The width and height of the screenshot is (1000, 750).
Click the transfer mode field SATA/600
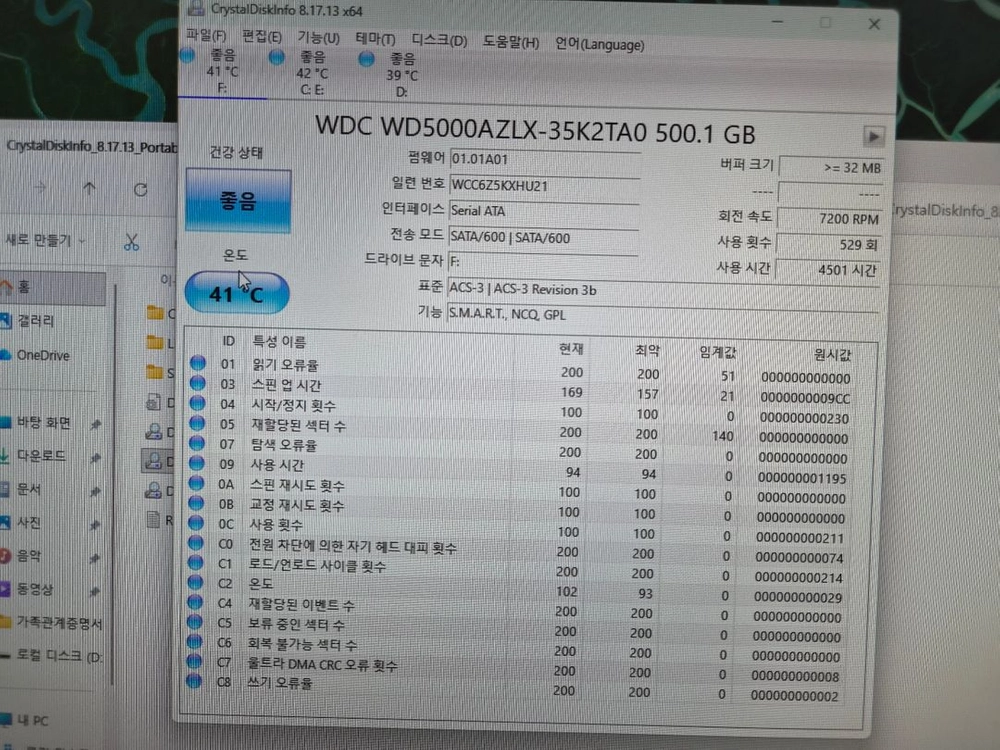[543, 237]
